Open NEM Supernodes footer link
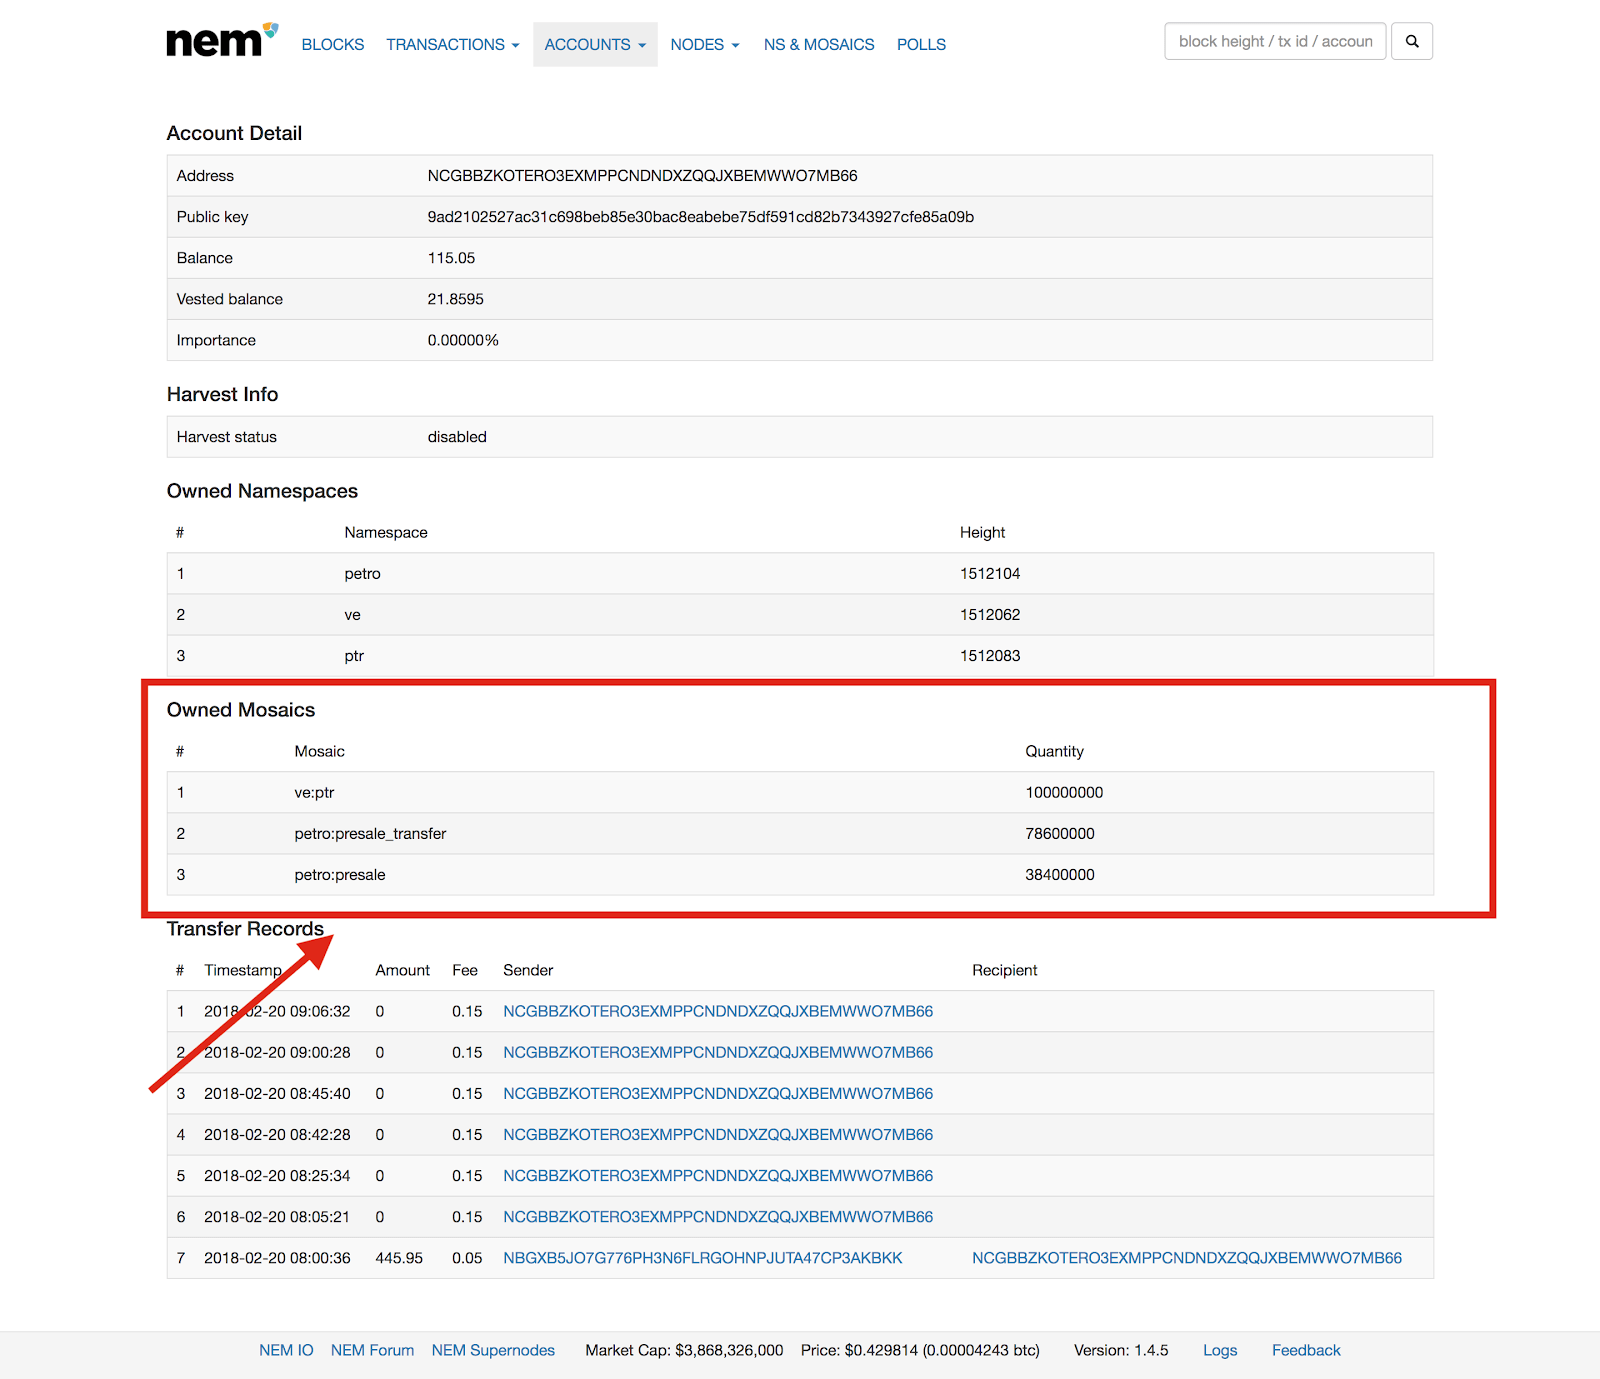 tap(493, 1350)
